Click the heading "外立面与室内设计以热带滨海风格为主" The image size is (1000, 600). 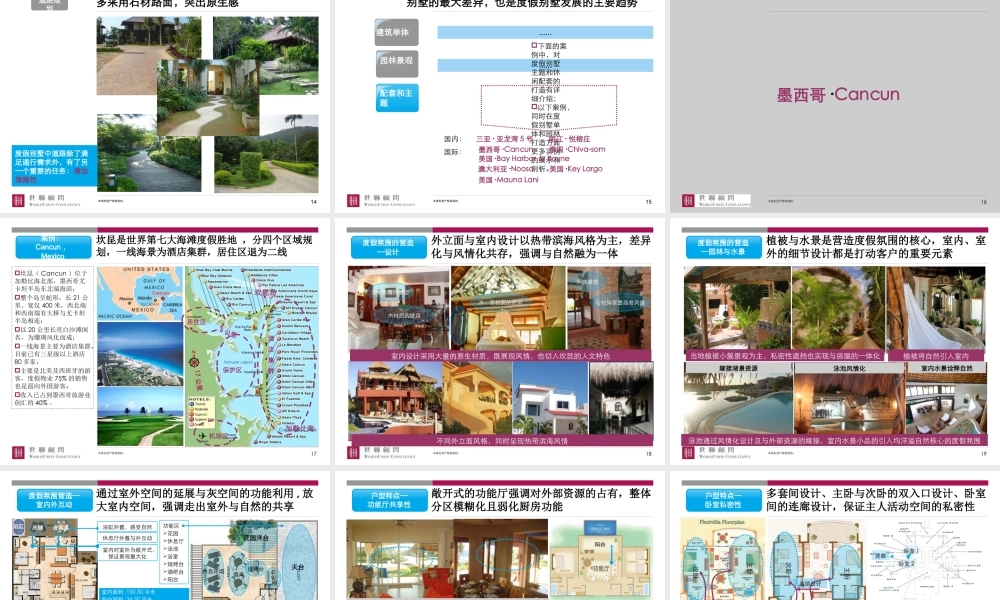528,240
